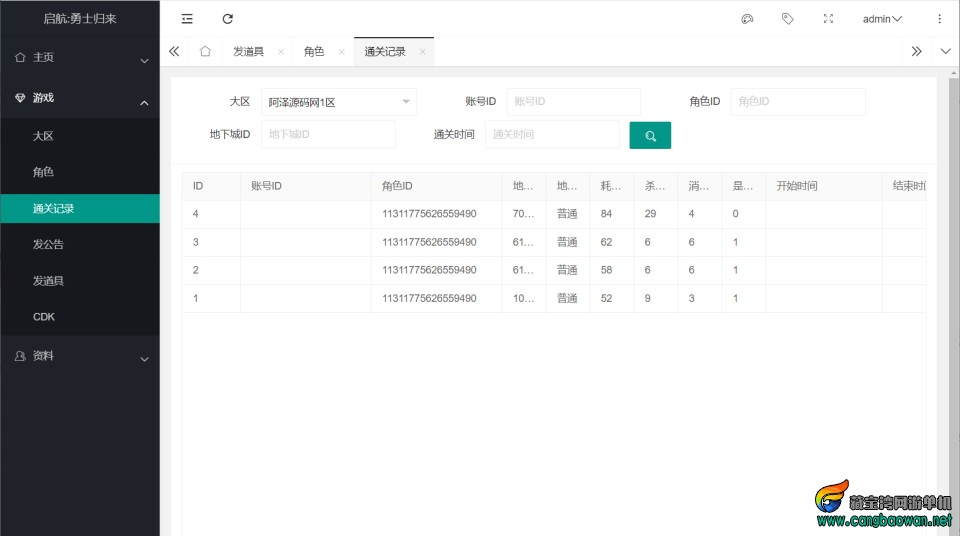Focus the 通关时间 input field
This screenshot has width=960, height=536.
tap(552, 134)
